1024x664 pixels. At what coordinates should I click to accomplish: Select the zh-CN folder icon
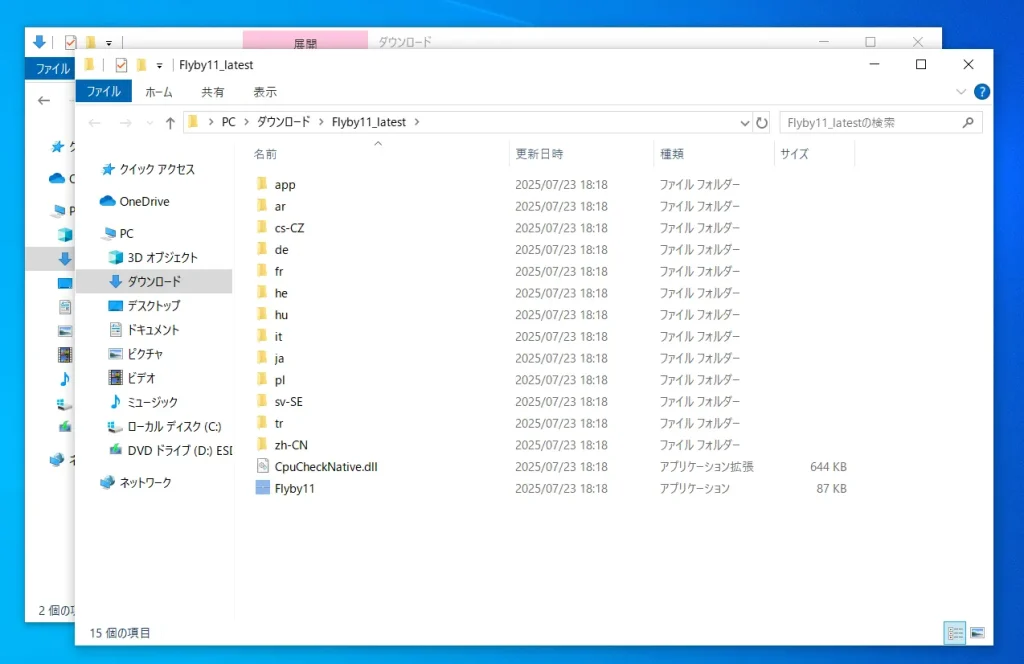point(262,445)
